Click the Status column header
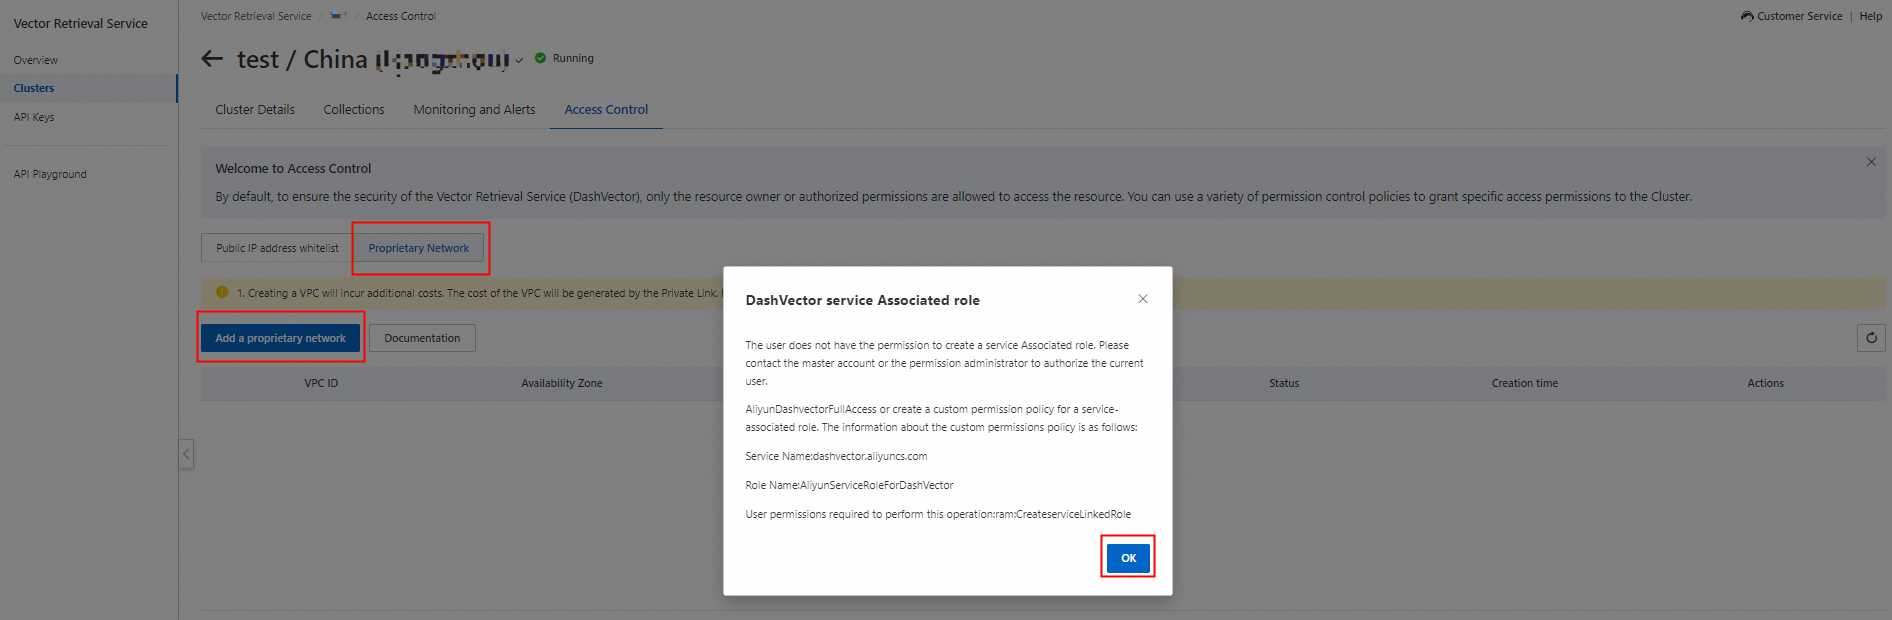The image size is (1892, 620). 1284,383
